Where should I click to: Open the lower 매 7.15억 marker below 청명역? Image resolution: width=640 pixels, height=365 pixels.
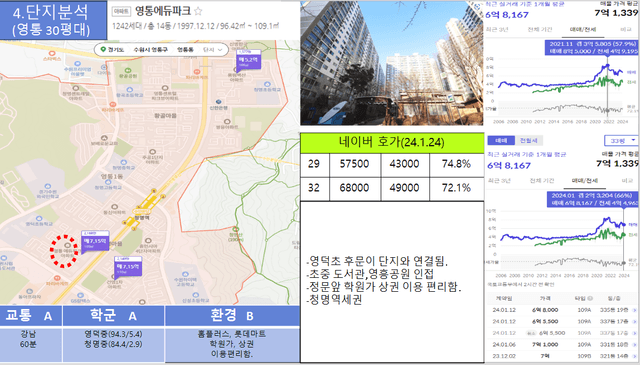(128, 267)
